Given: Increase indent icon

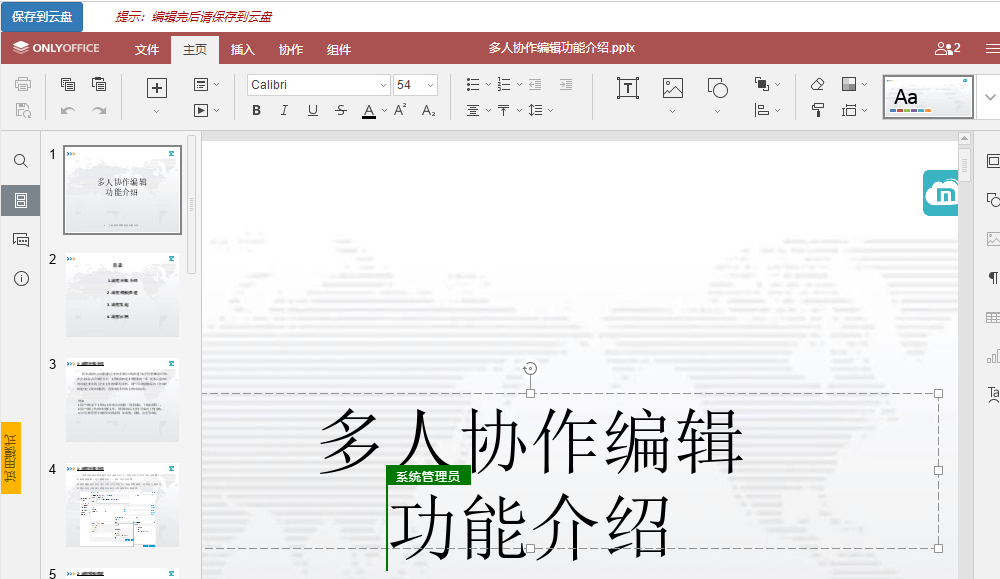Looking at the screenshot, I should point(566,84).
